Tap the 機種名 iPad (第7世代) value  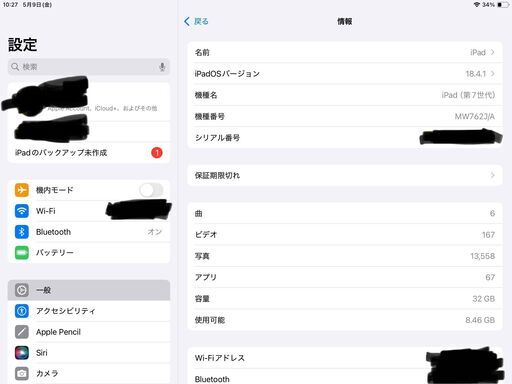point(468,95)
